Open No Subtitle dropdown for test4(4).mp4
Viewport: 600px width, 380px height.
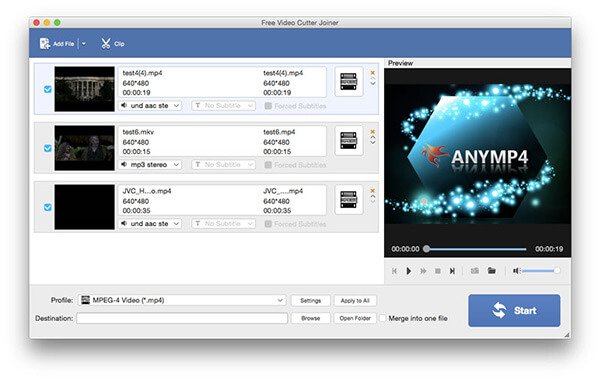pos(223,105)
